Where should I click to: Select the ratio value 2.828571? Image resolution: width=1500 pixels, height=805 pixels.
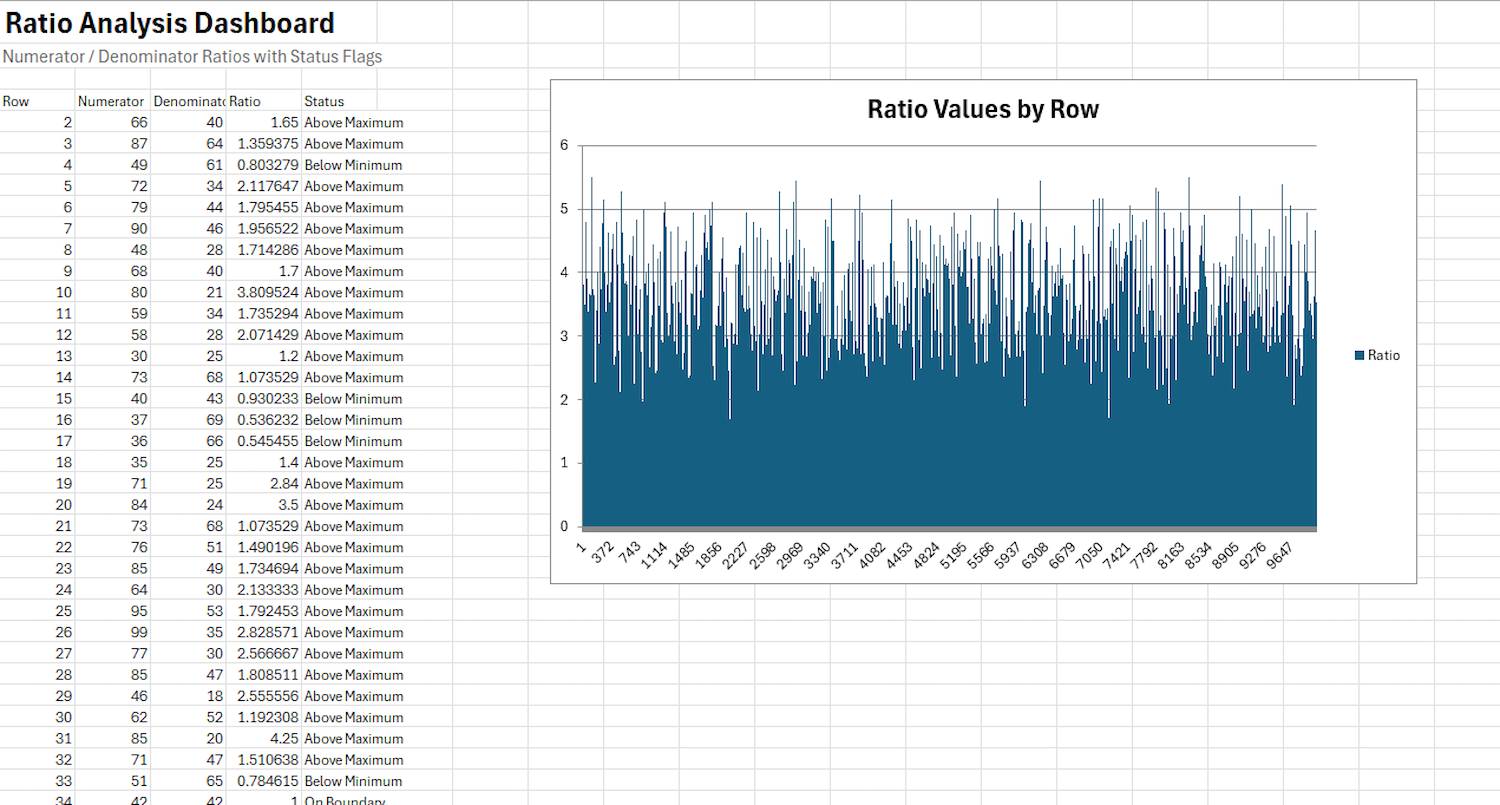pos(264,632)
